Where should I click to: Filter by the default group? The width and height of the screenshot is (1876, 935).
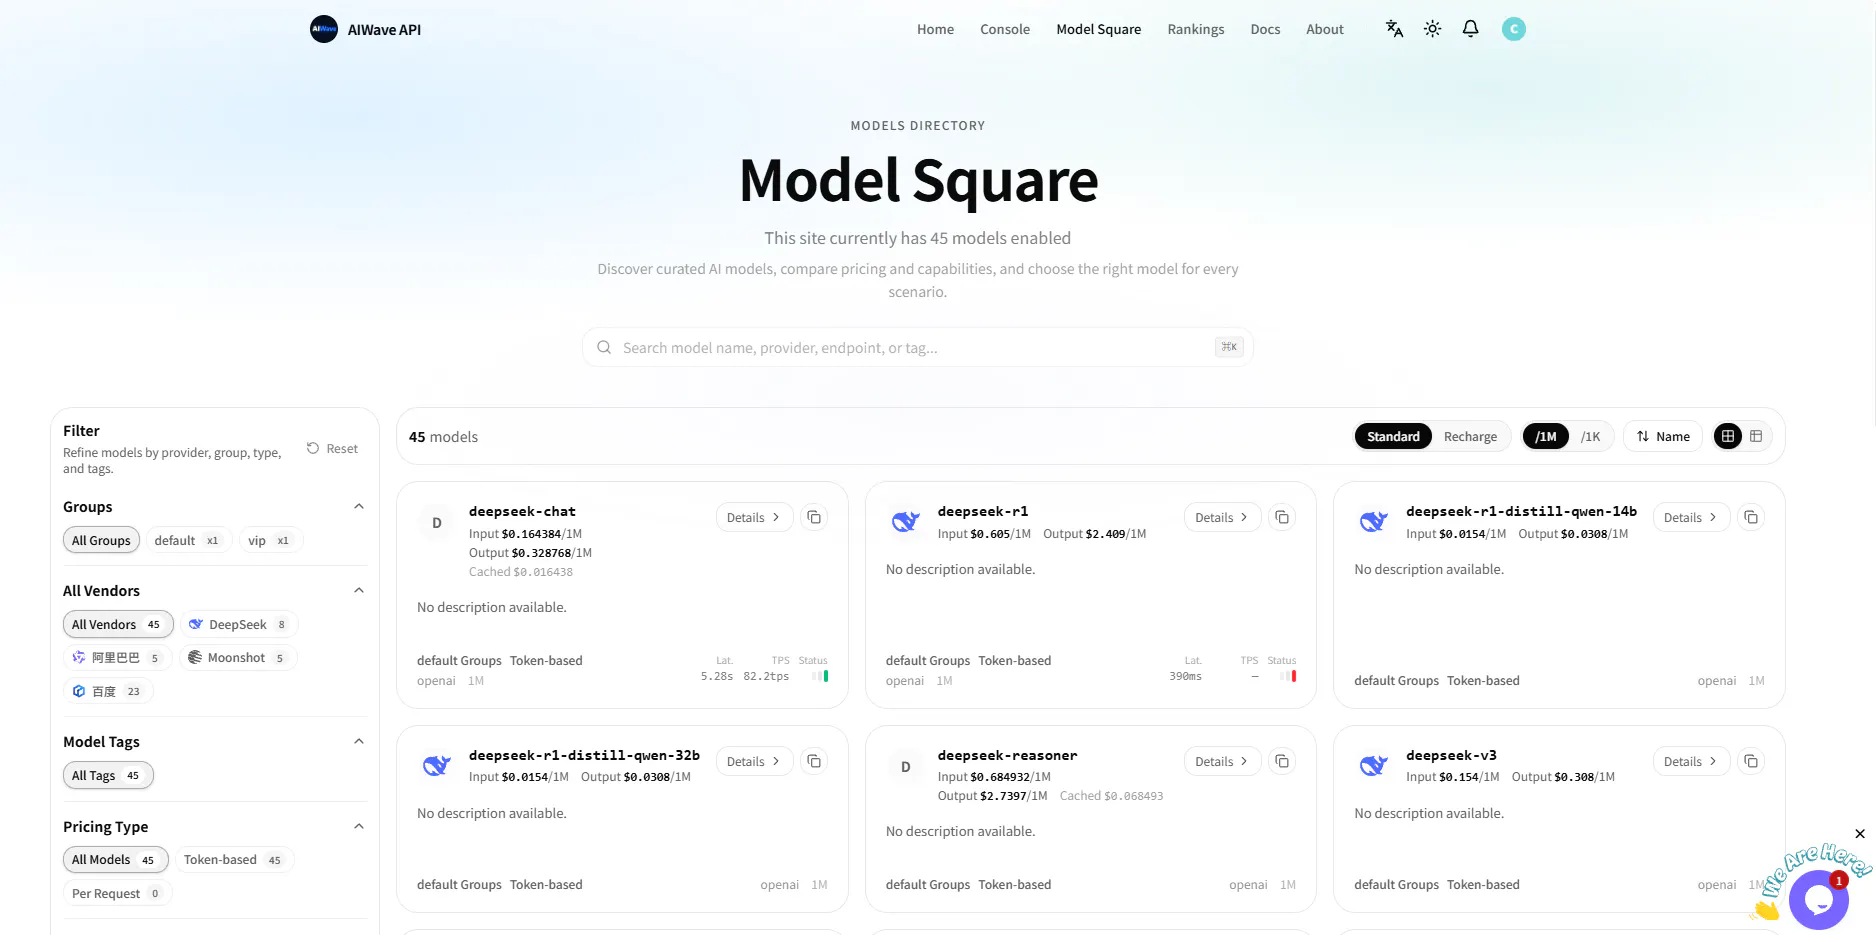click(187, 540)
